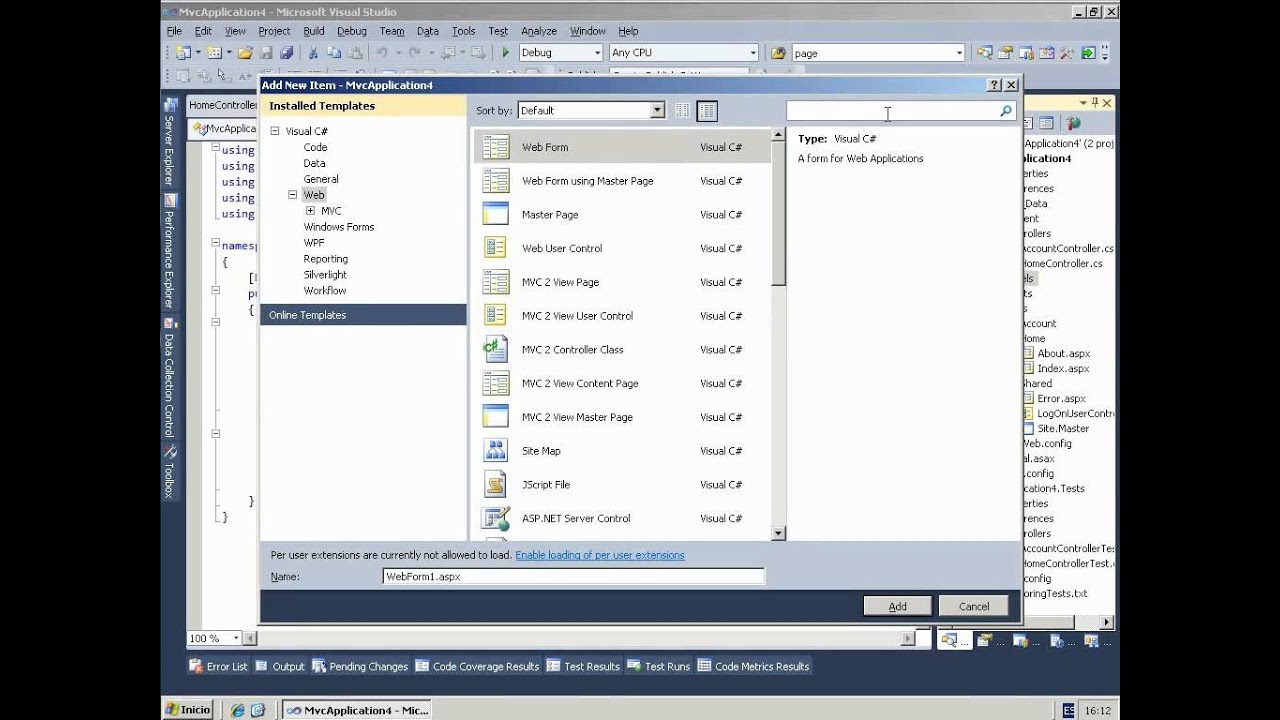Open the Build menu
The width and height of the screenshot is (1280, 720).
point(314,31)
